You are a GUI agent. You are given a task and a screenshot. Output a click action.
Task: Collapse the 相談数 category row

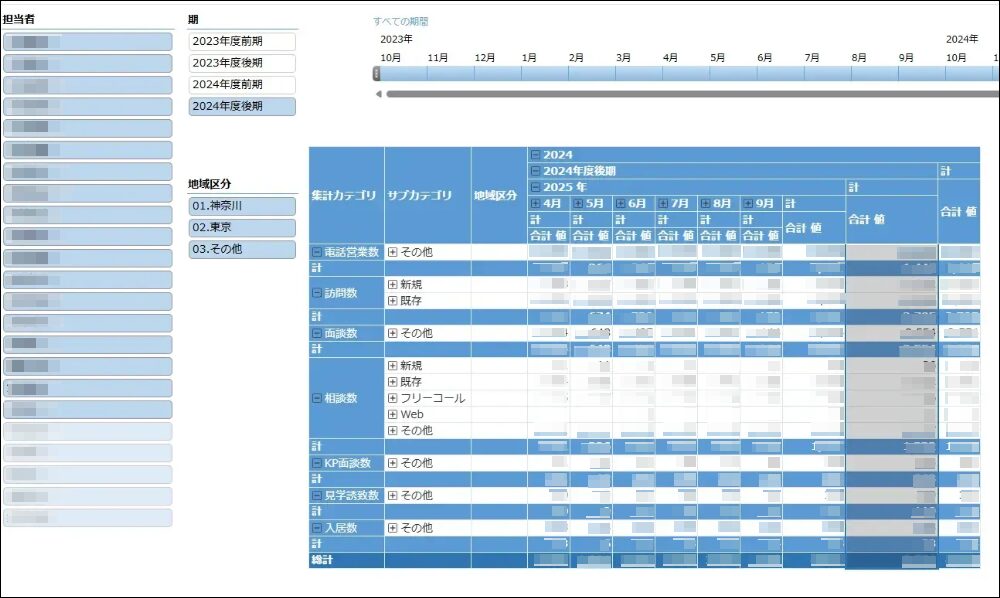[315, 398]
